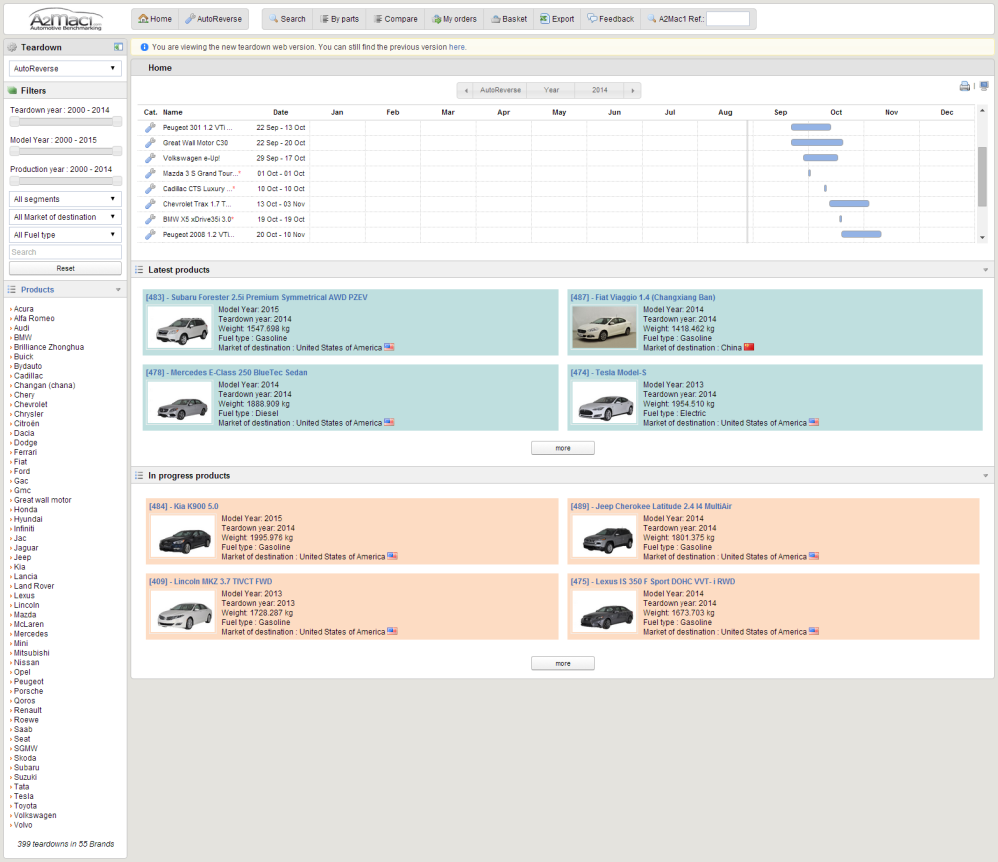Click the green Filters heading icon
Screen dimensions: 998x862
[12, 90]
